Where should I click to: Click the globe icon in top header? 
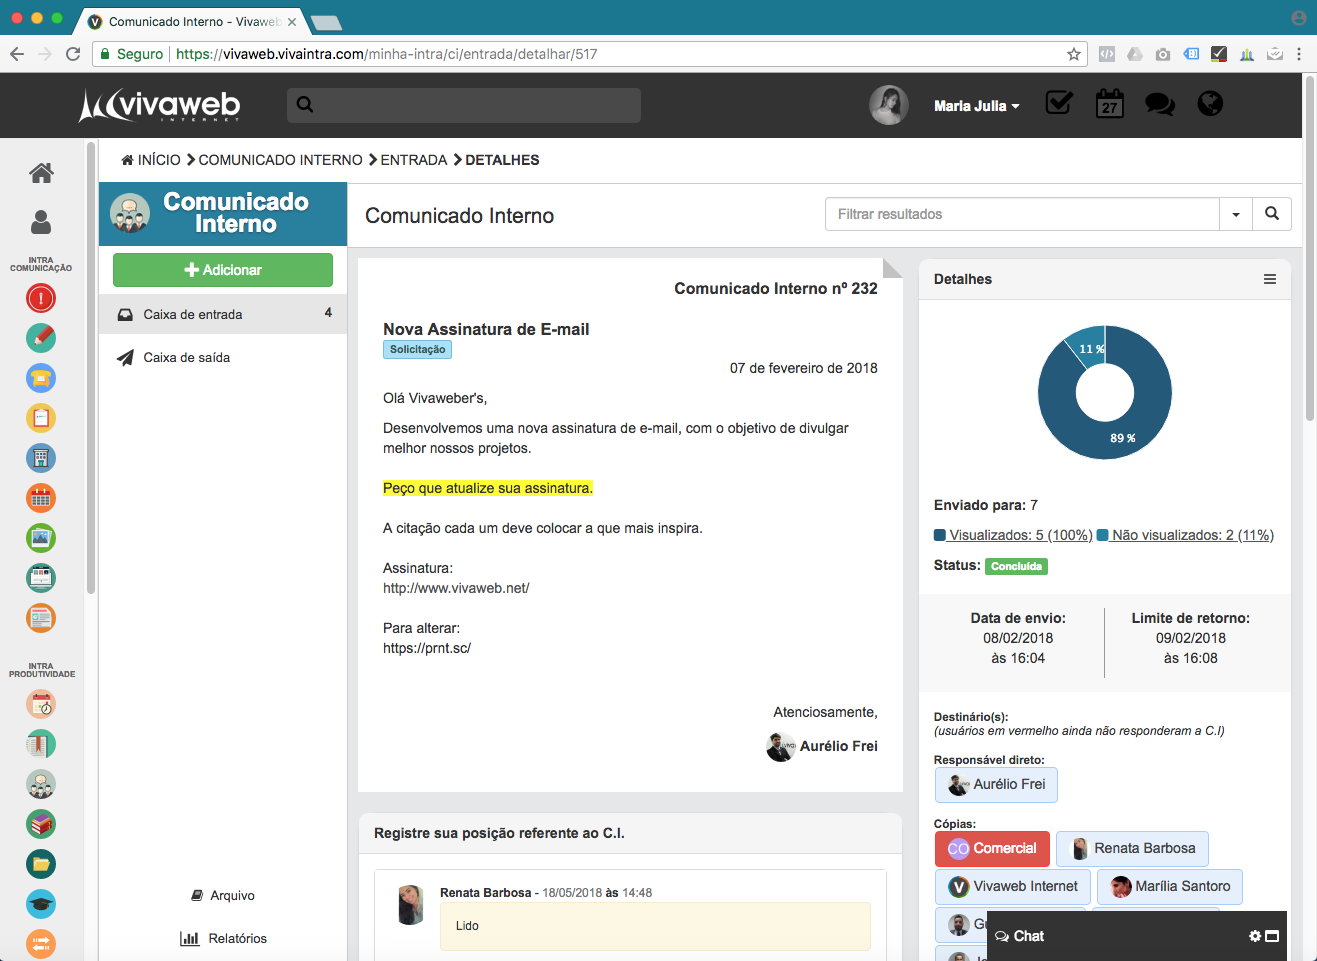(x=1210, y=104)
